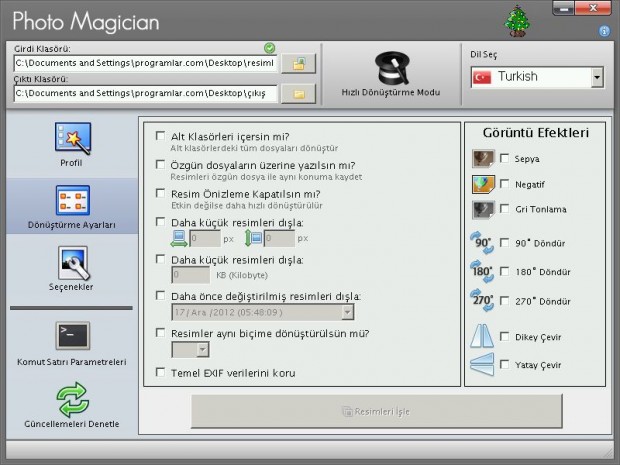Open Komut Satırı Parametreleri terminal icon

[73, 336]
